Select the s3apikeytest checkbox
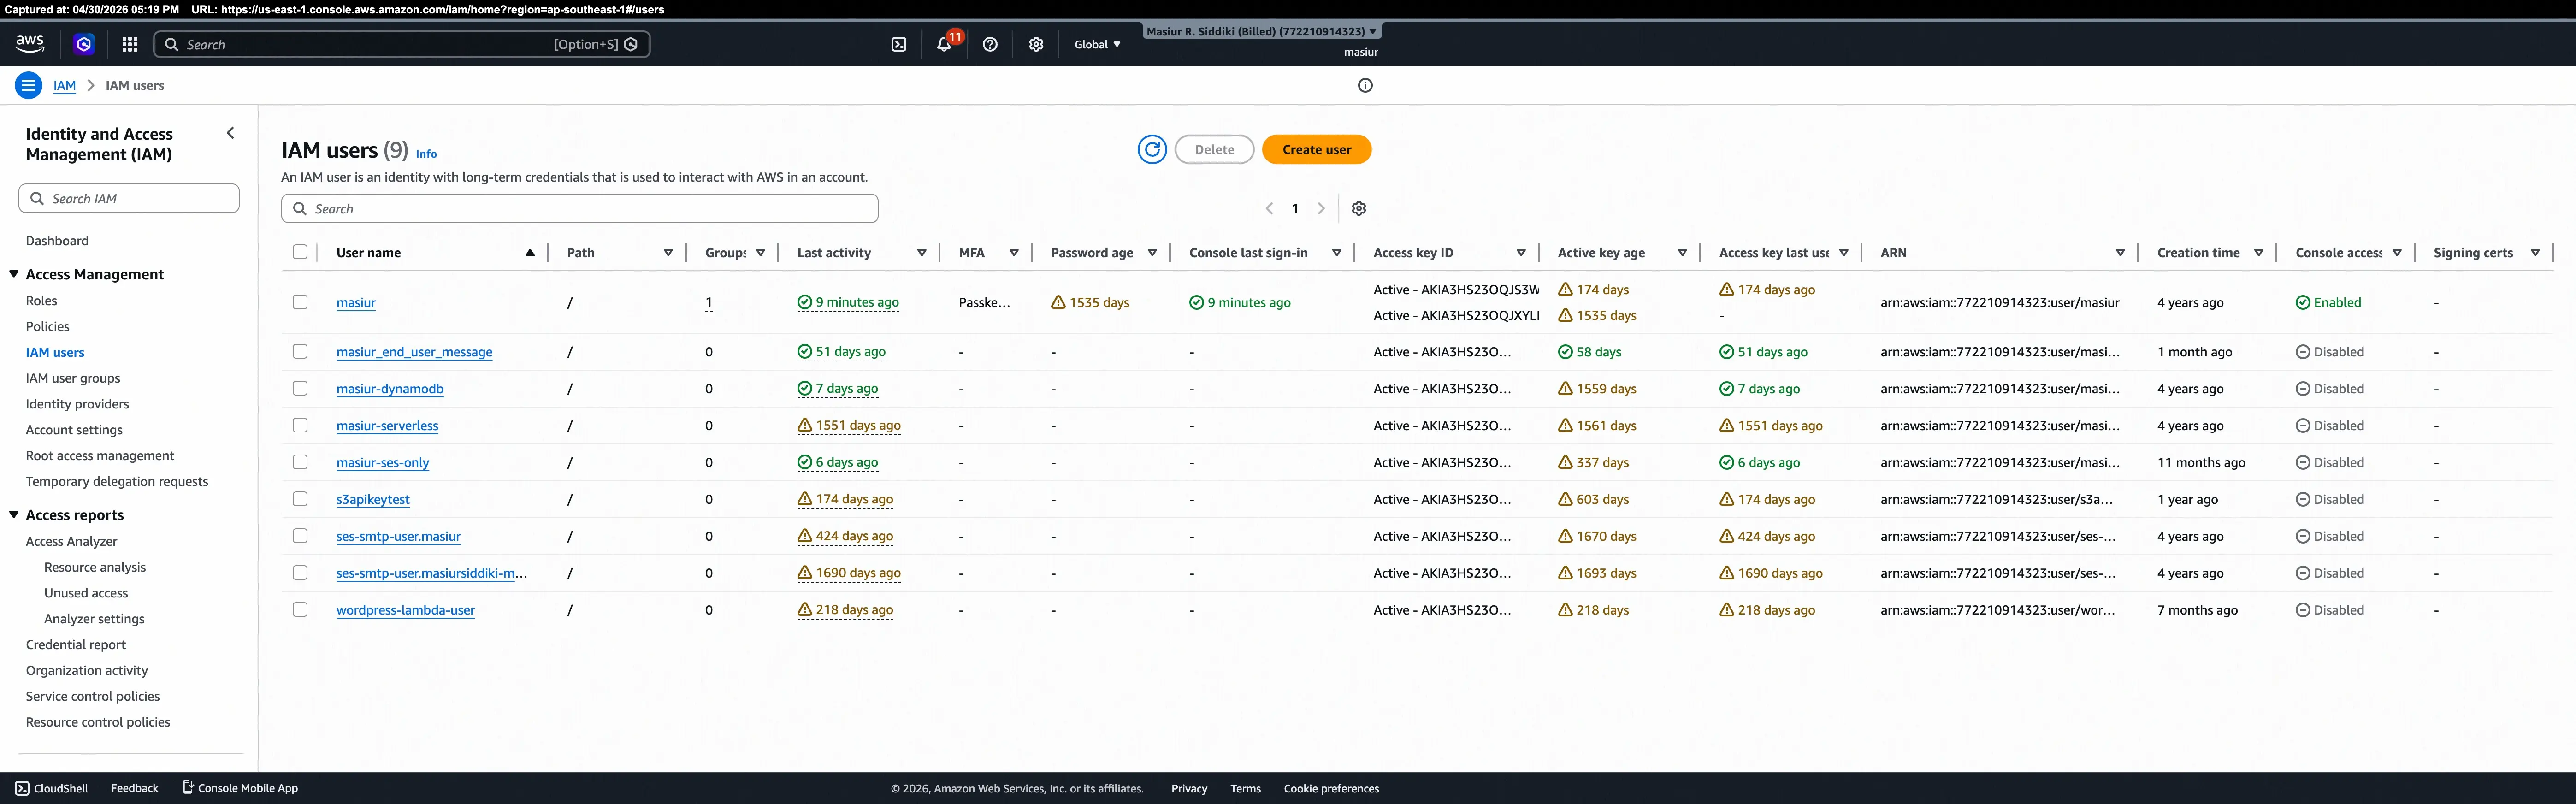Viewport: 2576px width, 804px height. [x=300, y=499]
